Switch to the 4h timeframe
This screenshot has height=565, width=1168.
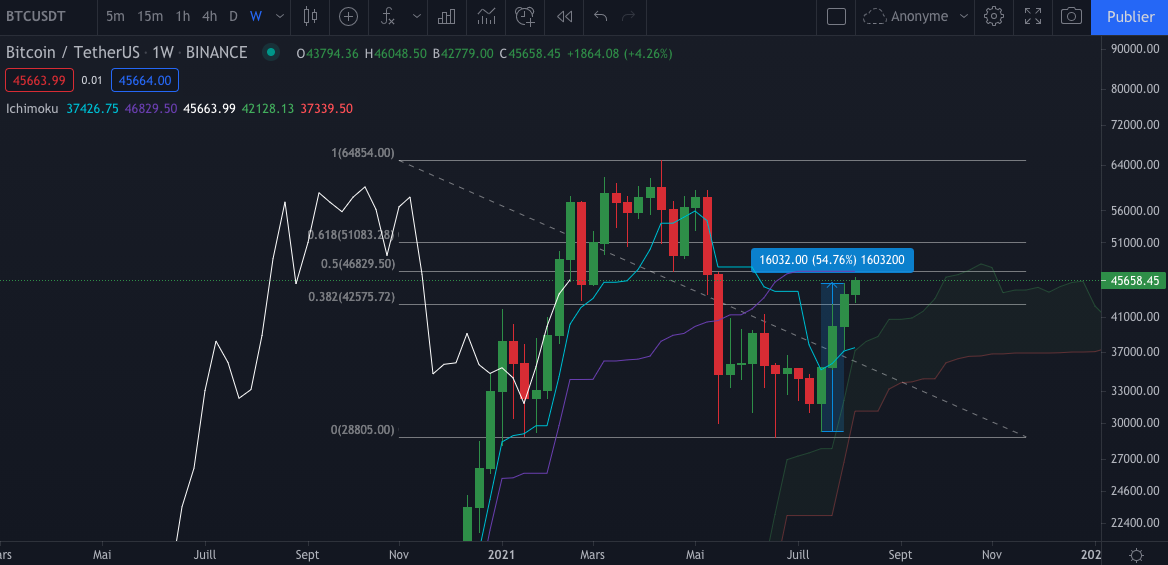tap(209, 16)
